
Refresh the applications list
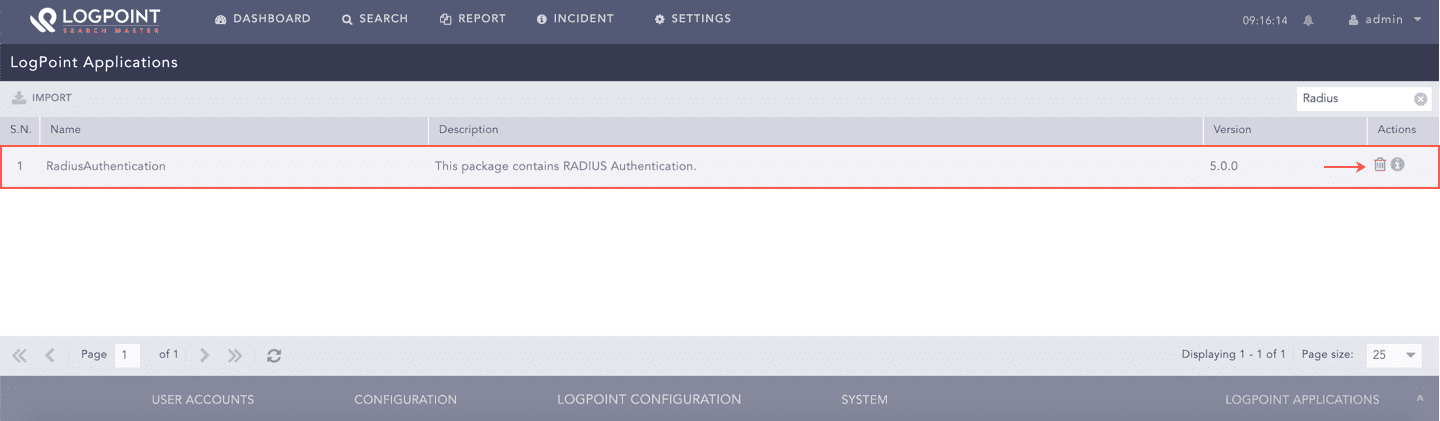pyautogui.click(x=274, y=355)
